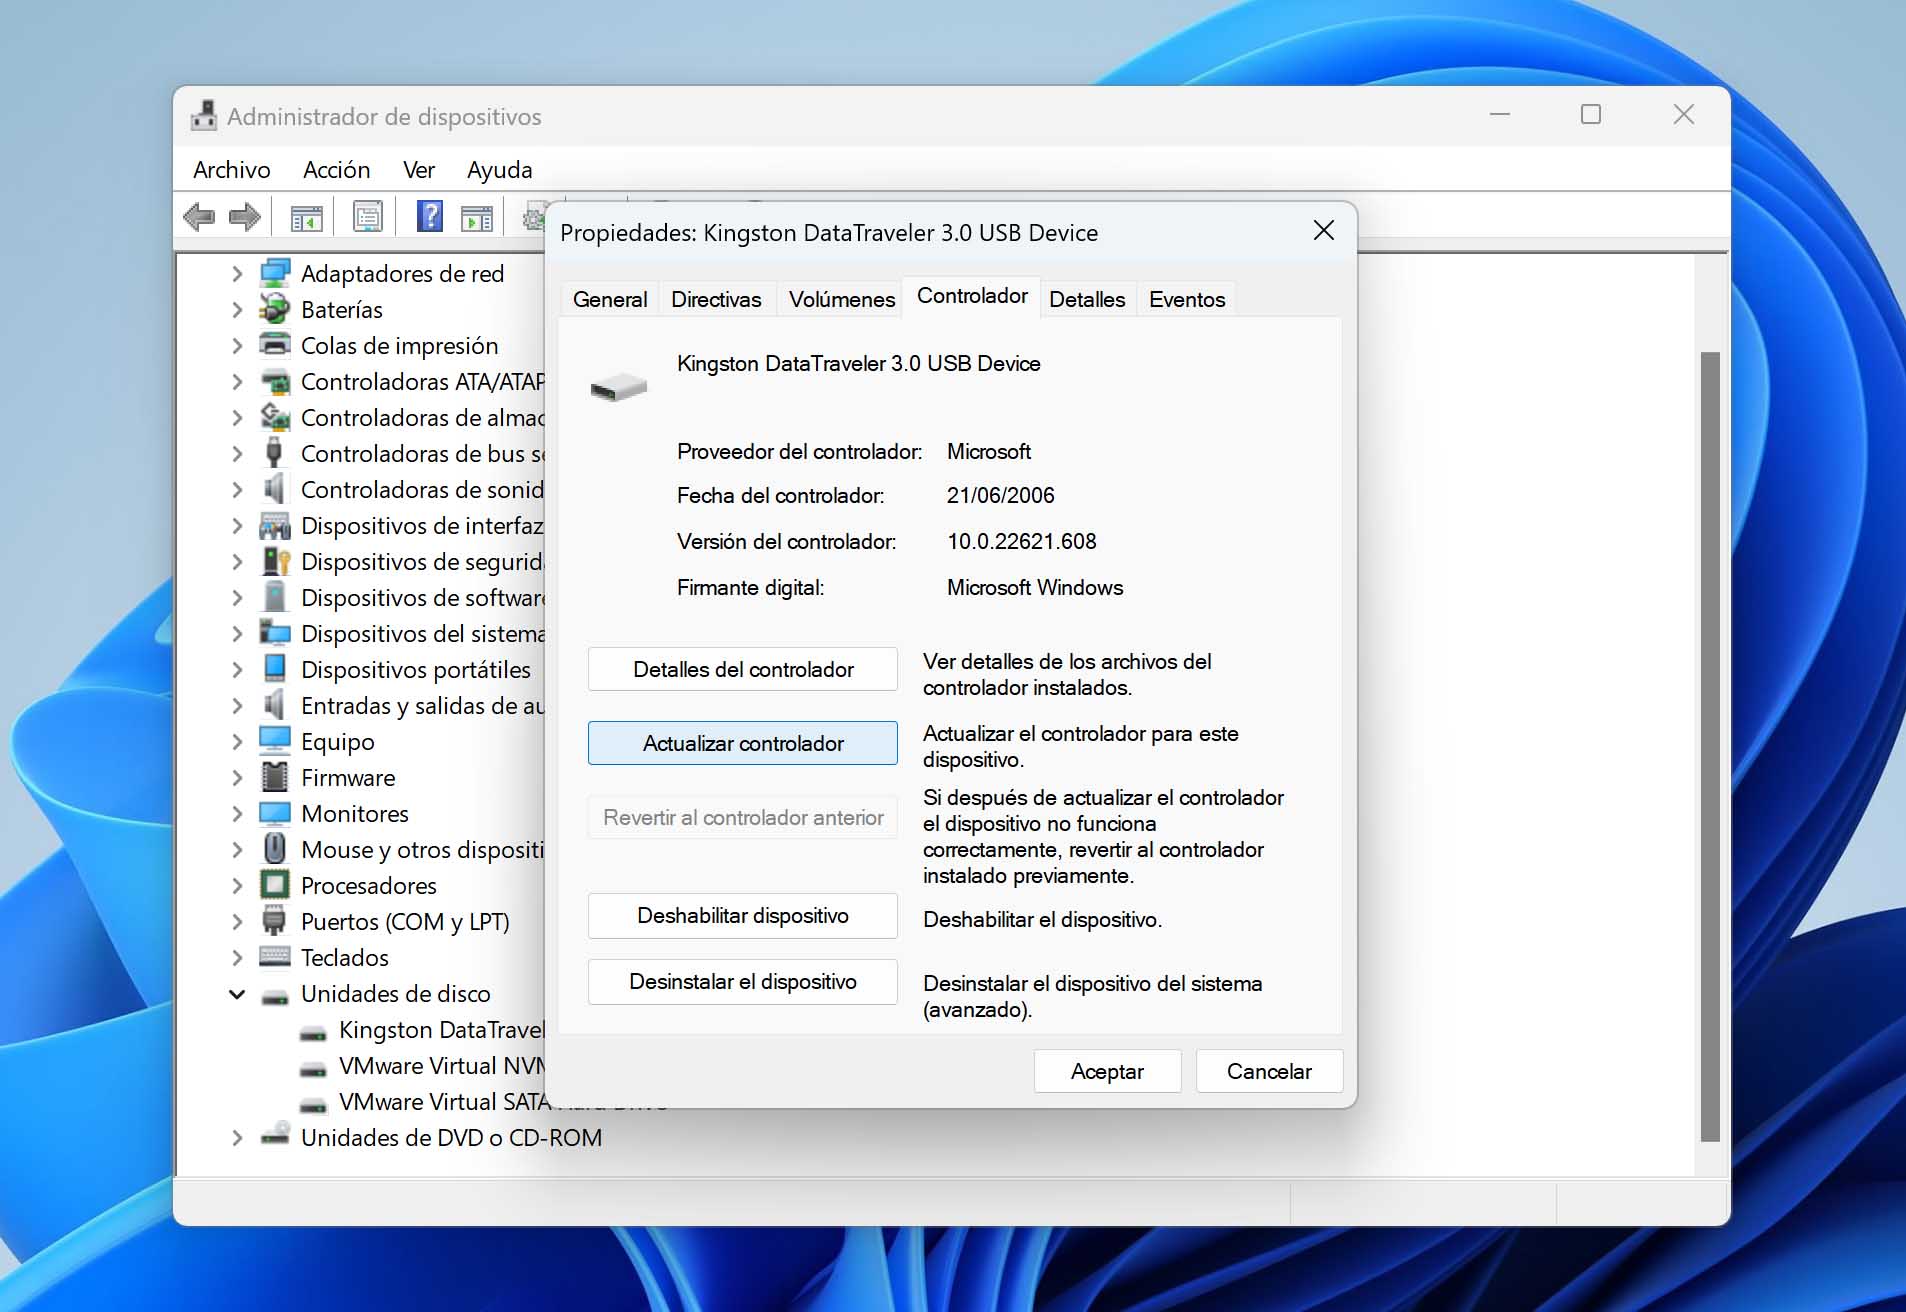Click the Adaptadores de red icon
The width and height of the screenshot is (1906, 1312).
coord(275,273)
